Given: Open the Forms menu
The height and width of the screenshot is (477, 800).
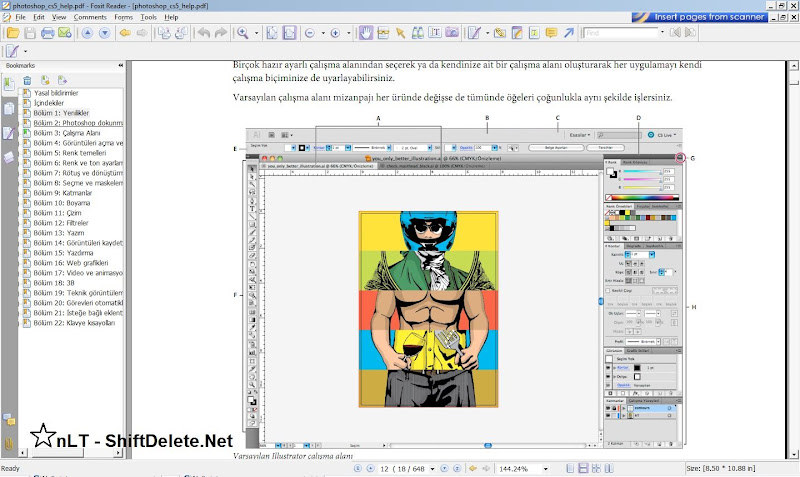Looking at the screenshot, I should click(x=123, y=17).
